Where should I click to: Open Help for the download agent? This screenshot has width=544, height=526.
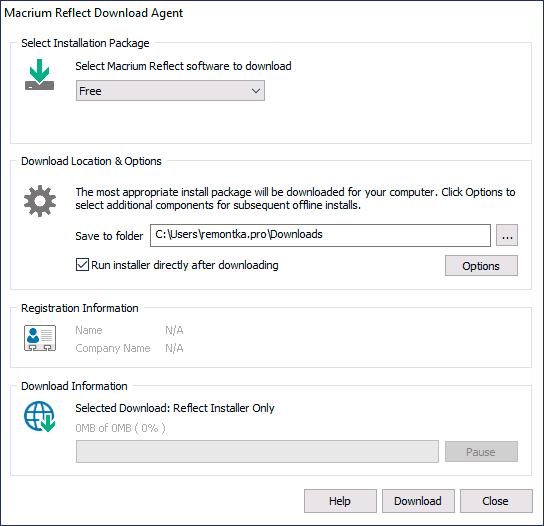click(x=340, y=501)
